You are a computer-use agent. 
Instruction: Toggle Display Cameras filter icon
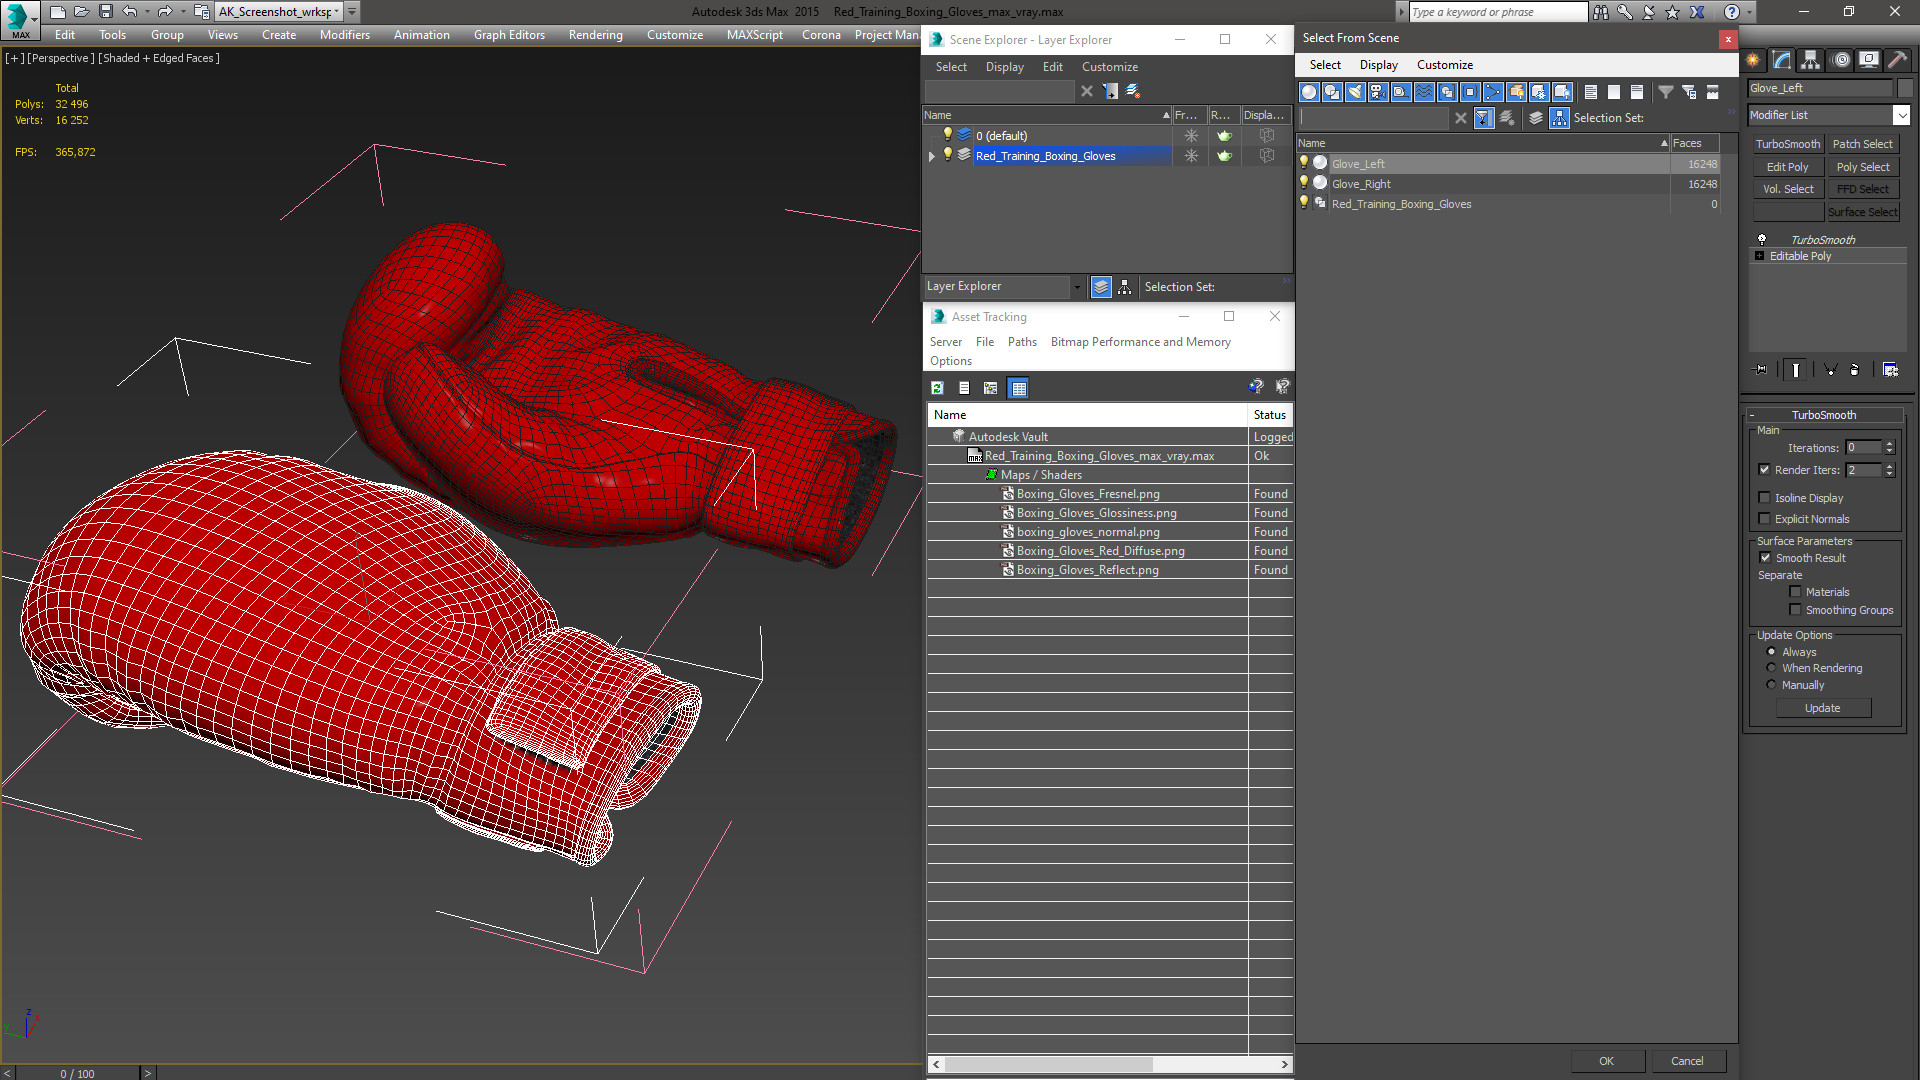coord(1378,92)
